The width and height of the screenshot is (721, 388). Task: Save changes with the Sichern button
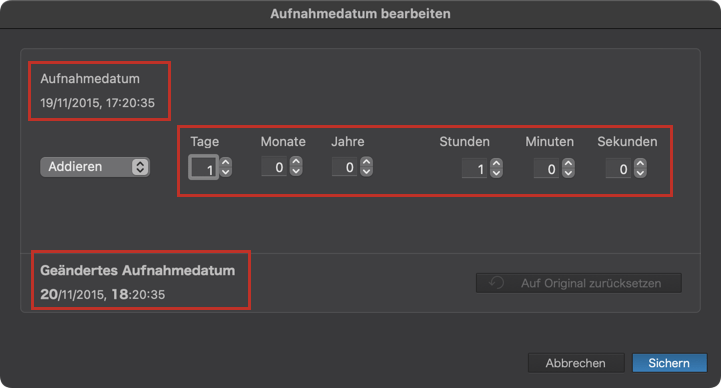[x=670, y=363]
